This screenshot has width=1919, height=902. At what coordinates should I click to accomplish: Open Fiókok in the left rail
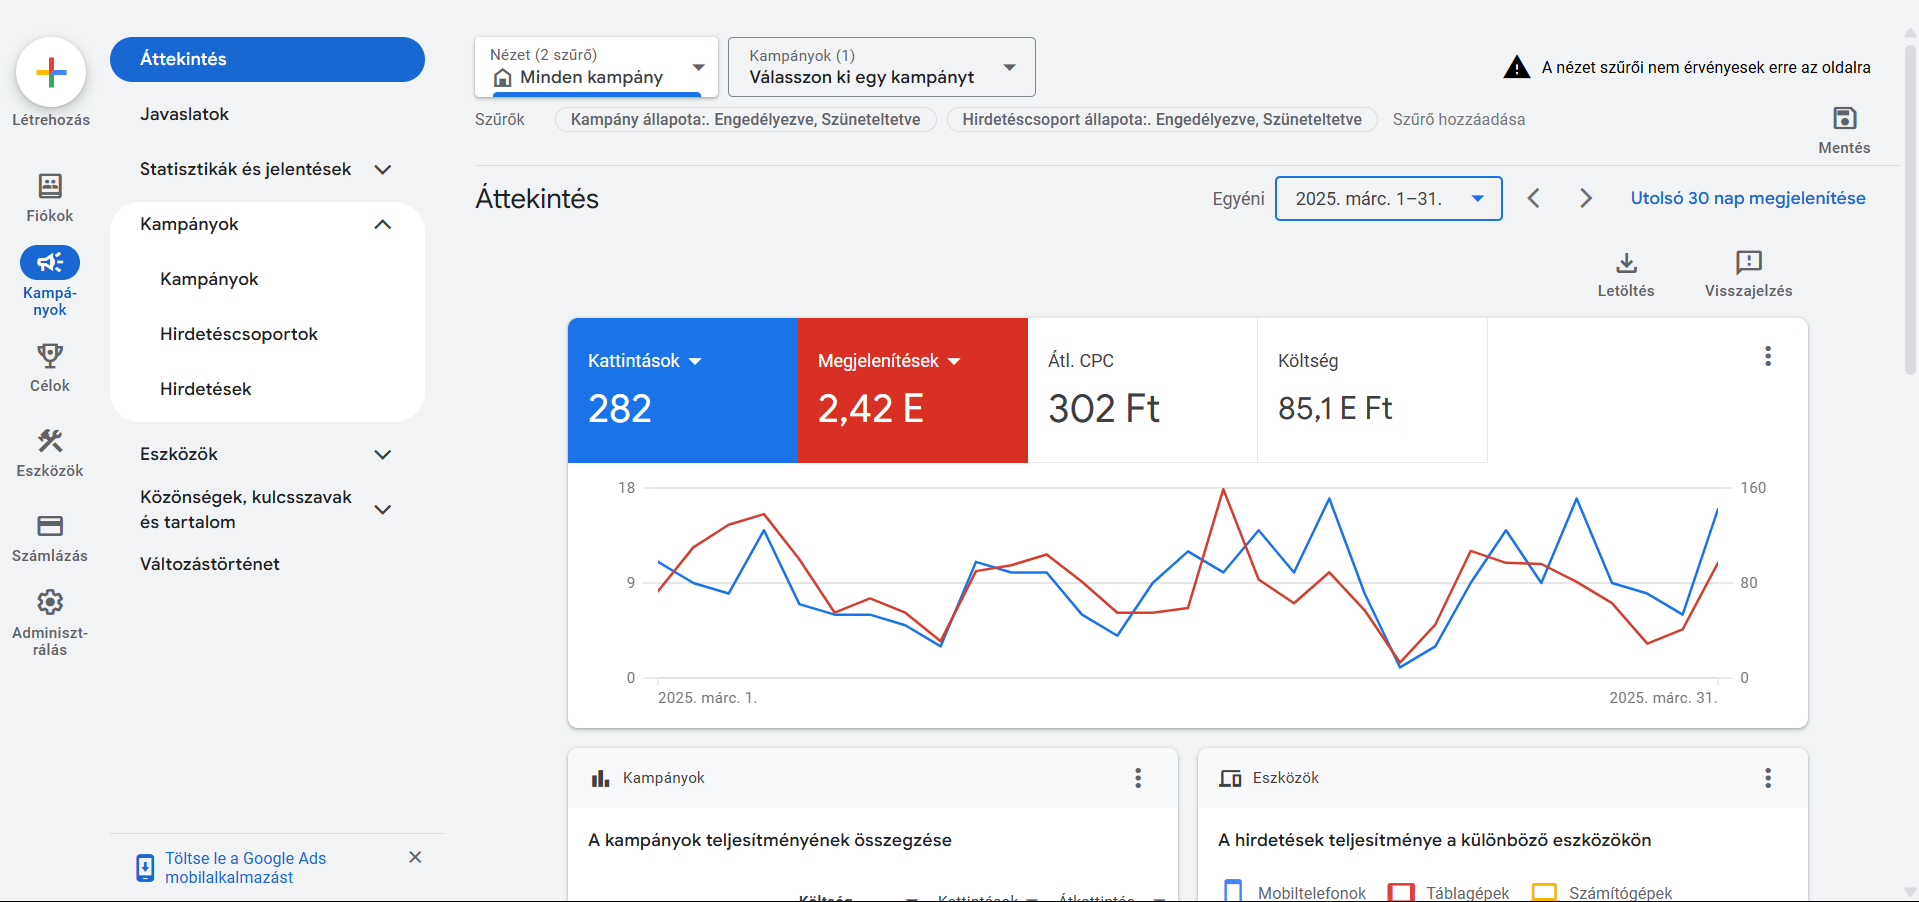pyautogui.click(x=50, y=186)
